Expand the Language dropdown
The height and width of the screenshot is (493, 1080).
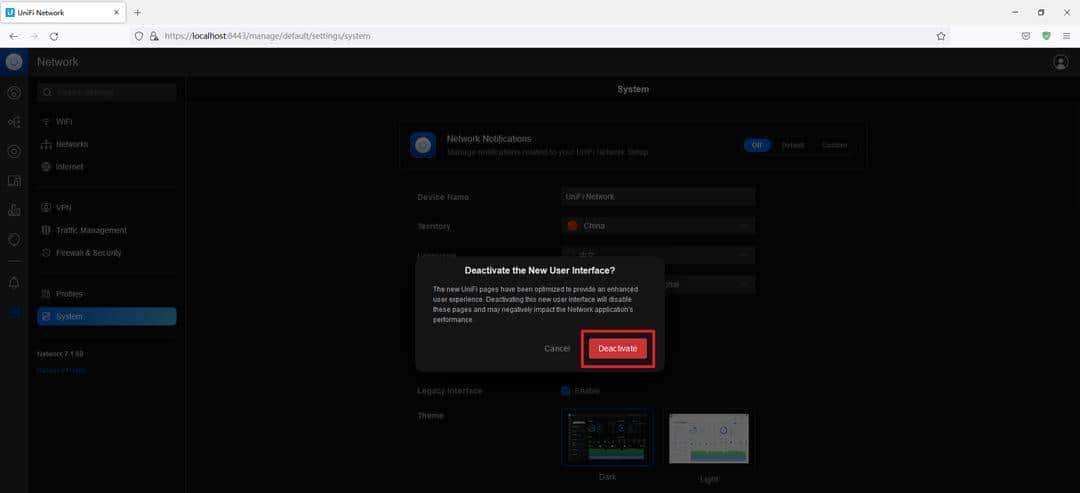pos(658,254)
